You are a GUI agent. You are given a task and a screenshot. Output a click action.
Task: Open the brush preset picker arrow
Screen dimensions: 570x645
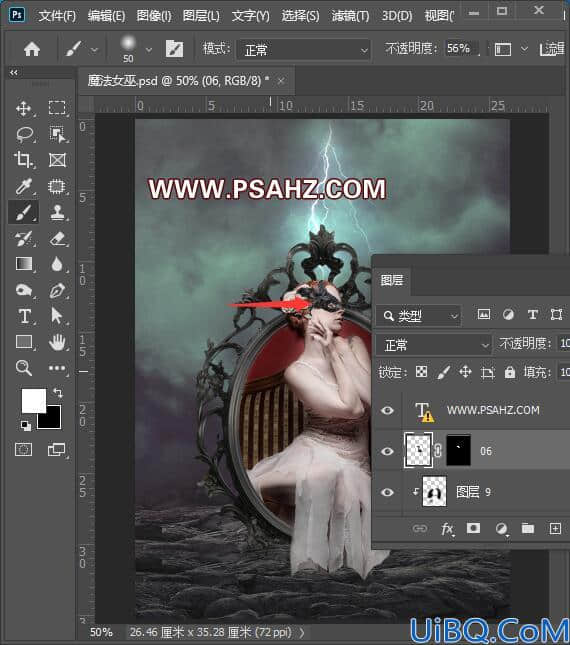pos(149,50)
